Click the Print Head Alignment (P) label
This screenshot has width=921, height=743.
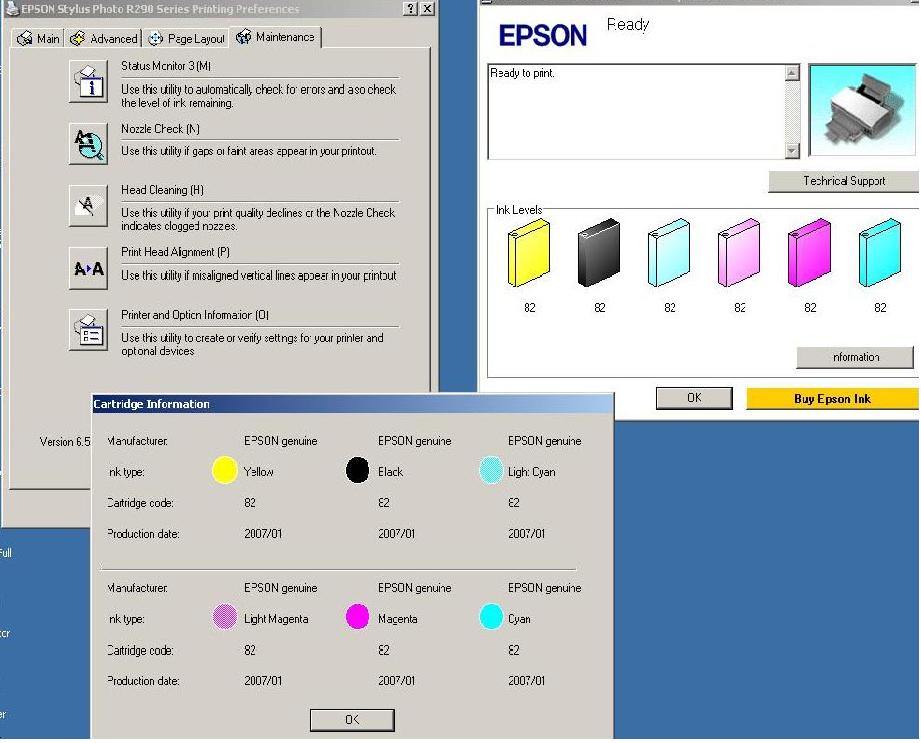175,252
